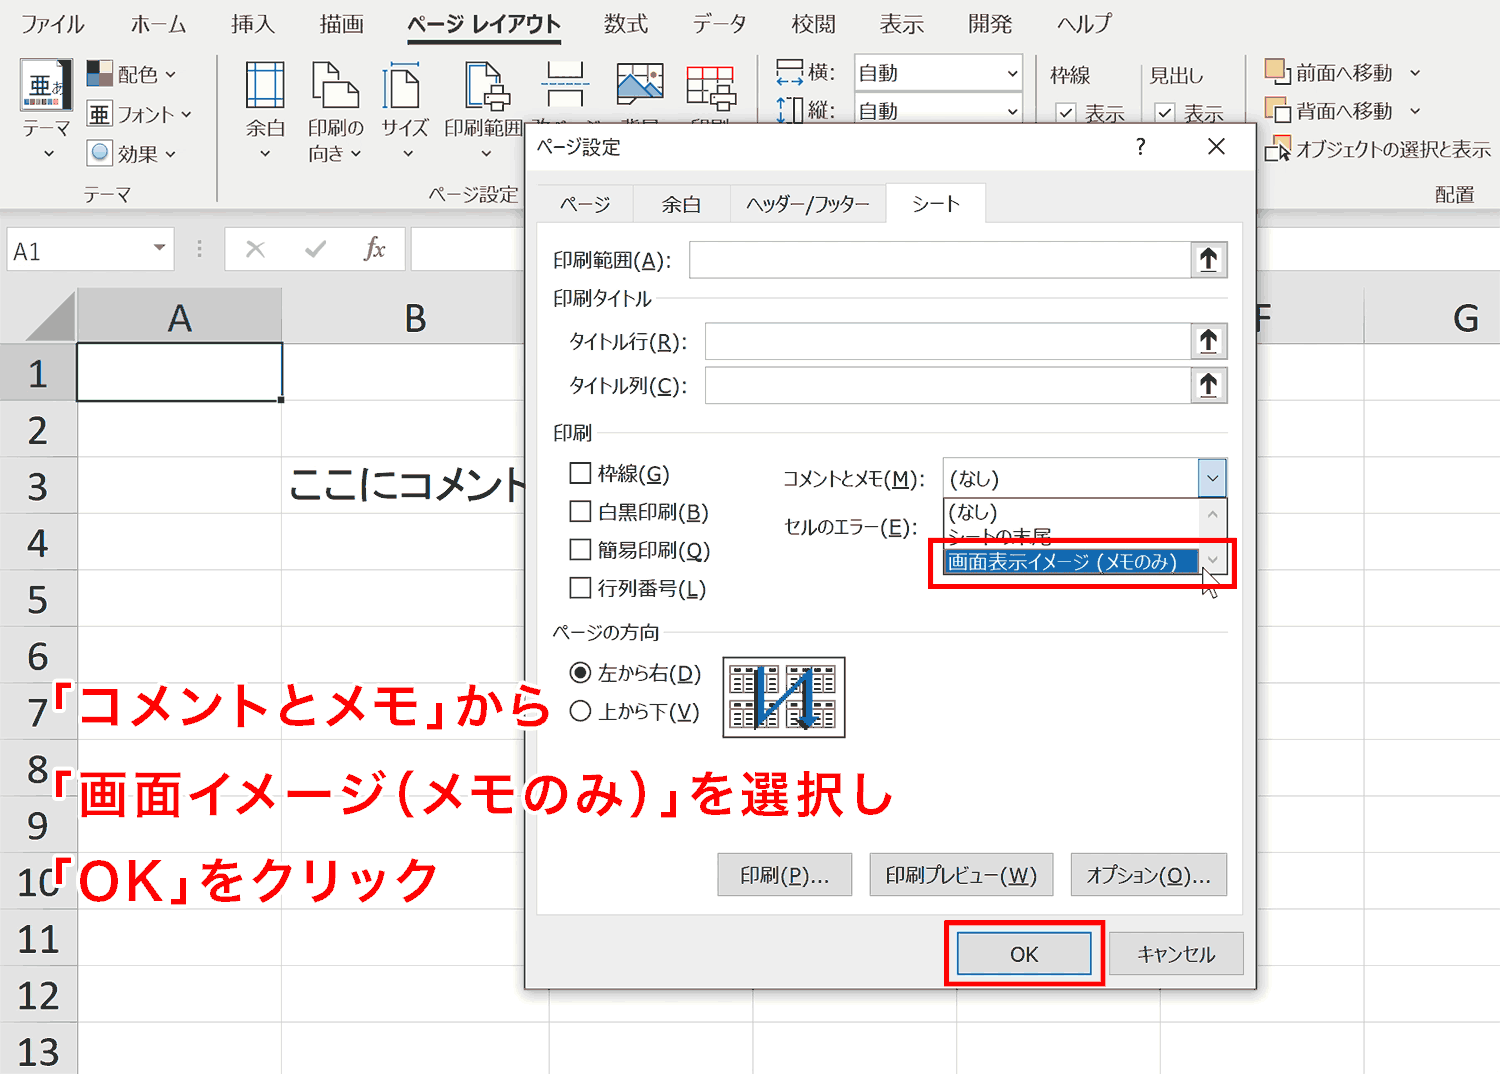Choose 画面表示イメージ (メモのみ) from the list
1500x1074 pixels.
[1071, 562]
